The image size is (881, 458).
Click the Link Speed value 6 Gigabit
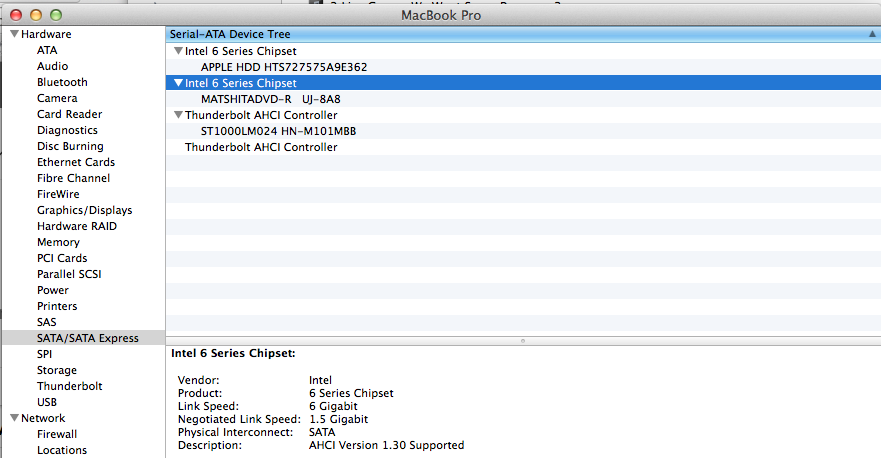(x=333, y=406)
